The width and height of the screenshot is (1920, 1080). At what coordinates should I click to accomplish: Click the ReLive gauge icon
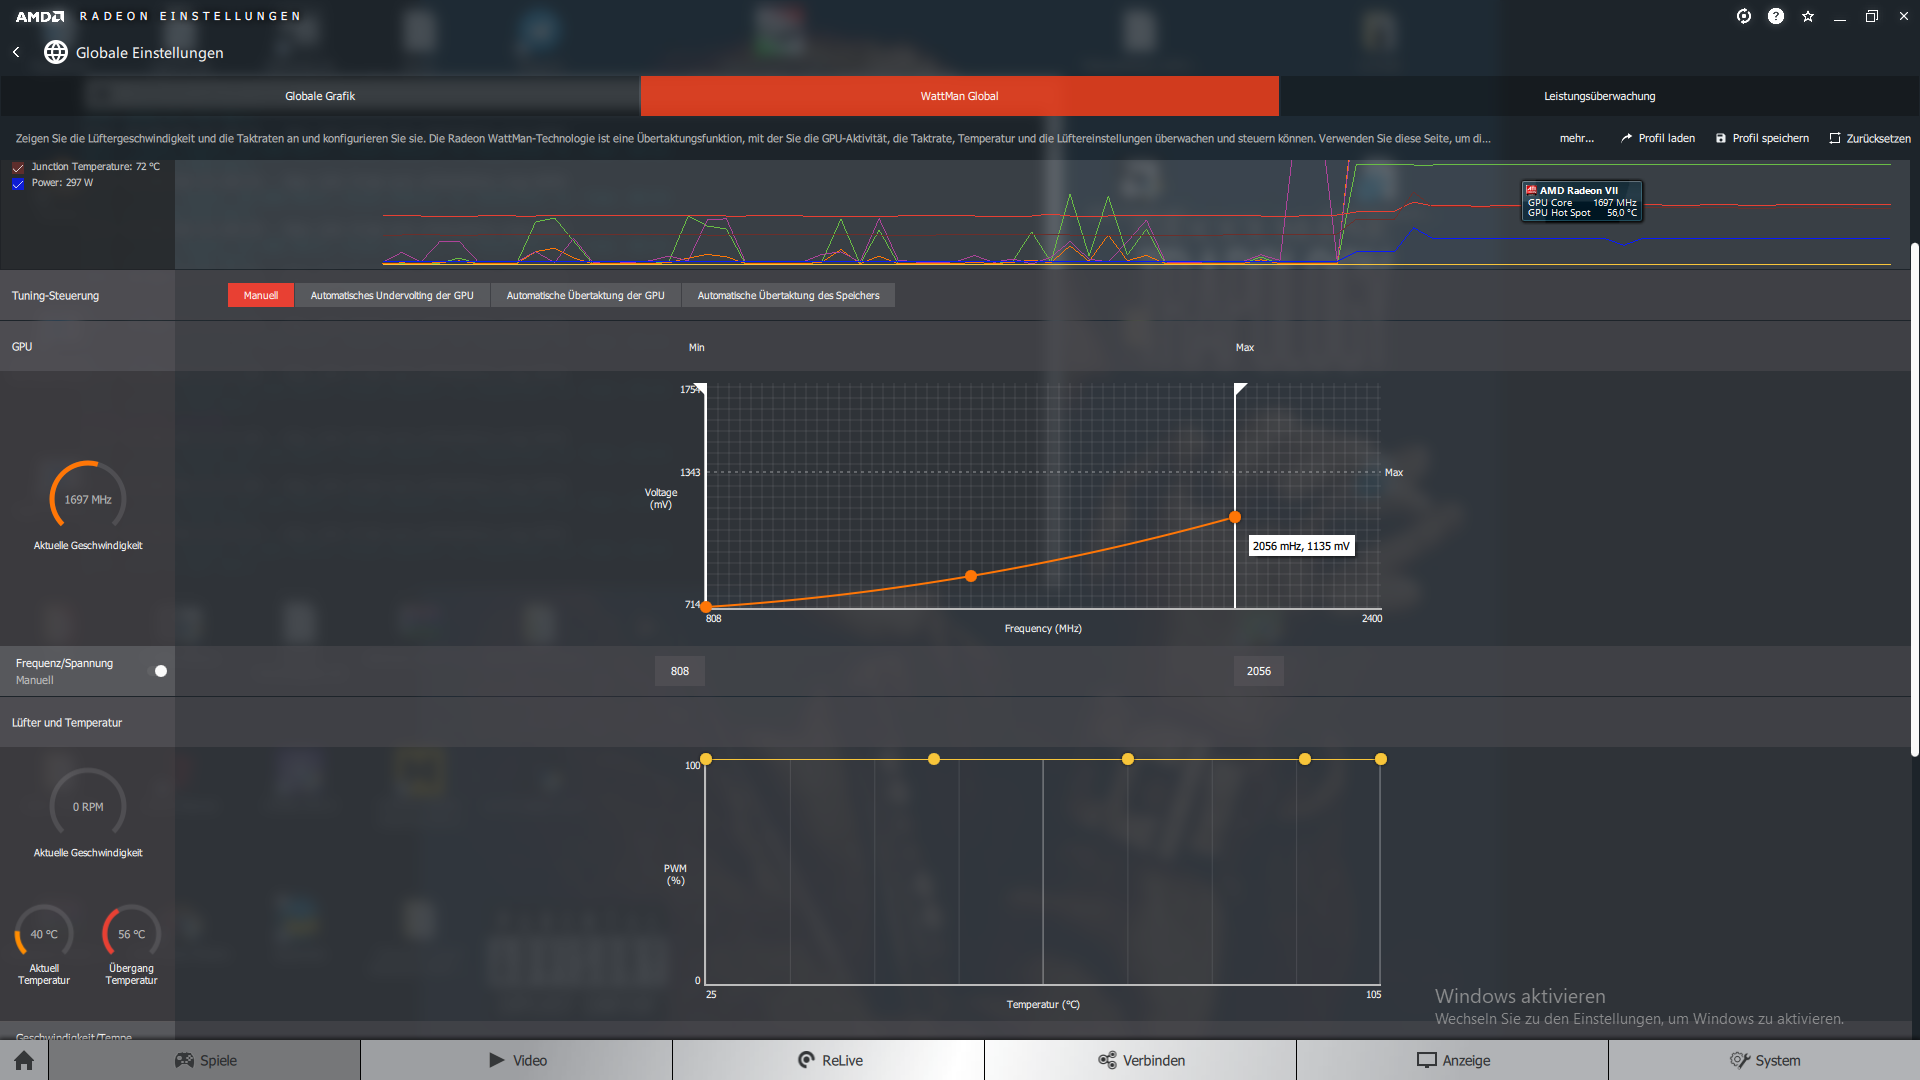point(805,1060)
